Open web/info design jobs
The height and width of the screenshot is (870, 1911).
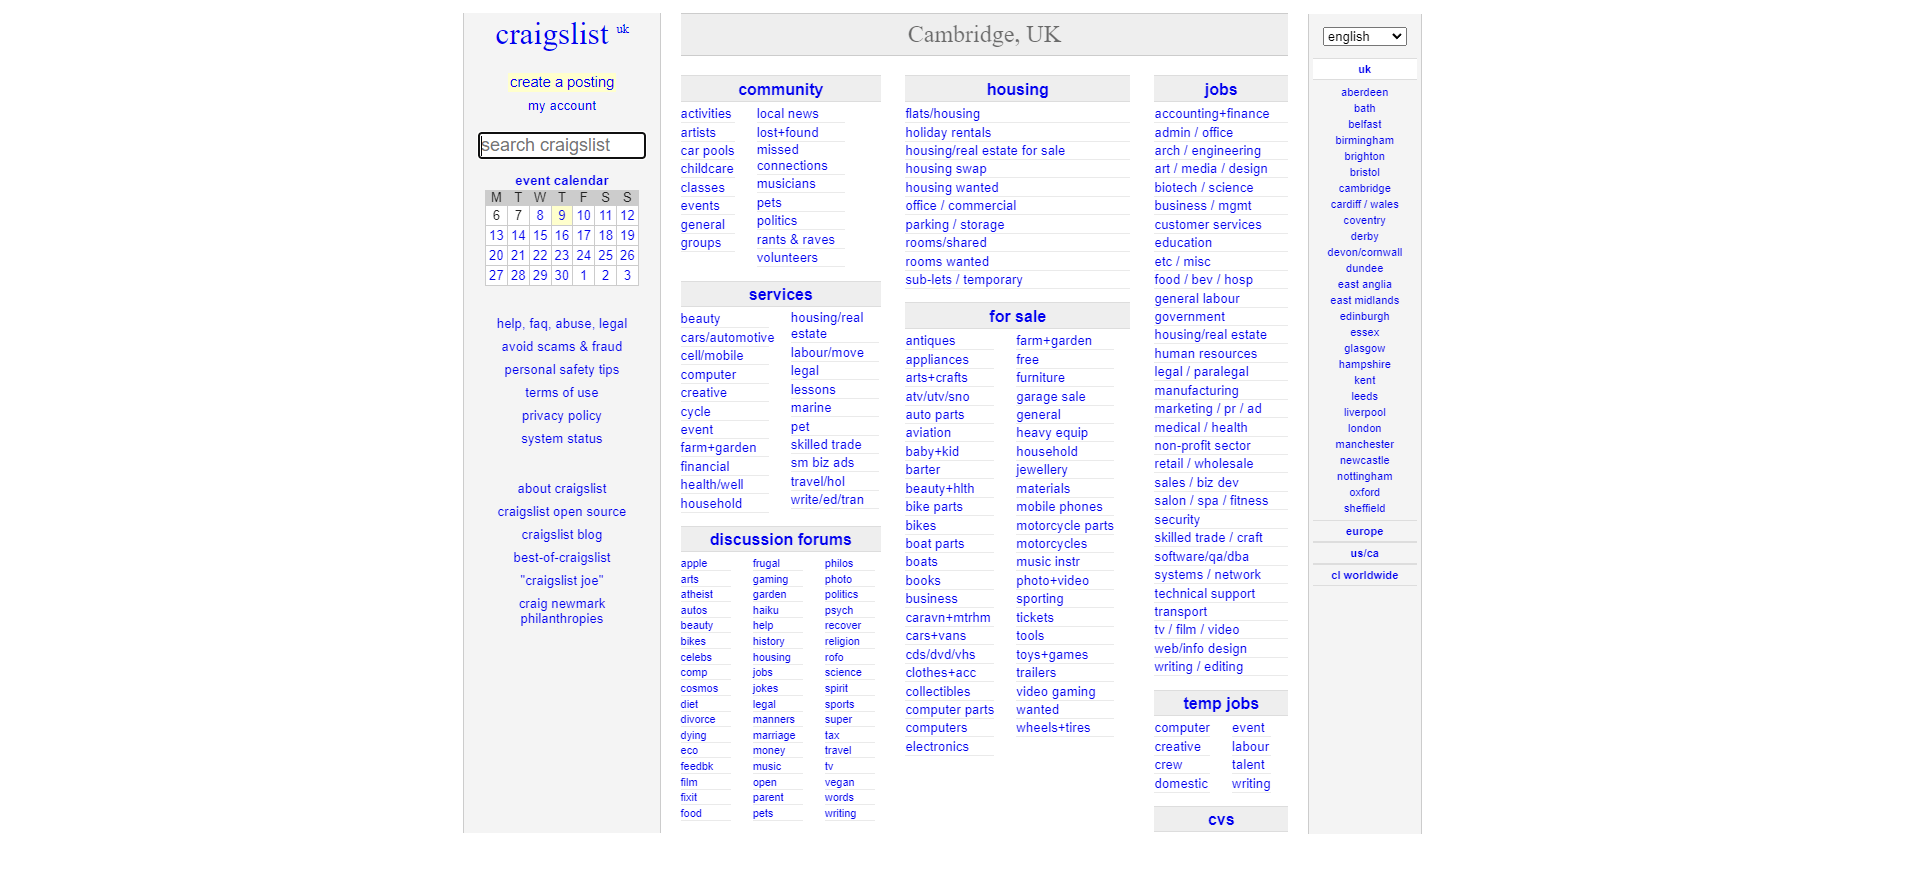coord(1200,649)
